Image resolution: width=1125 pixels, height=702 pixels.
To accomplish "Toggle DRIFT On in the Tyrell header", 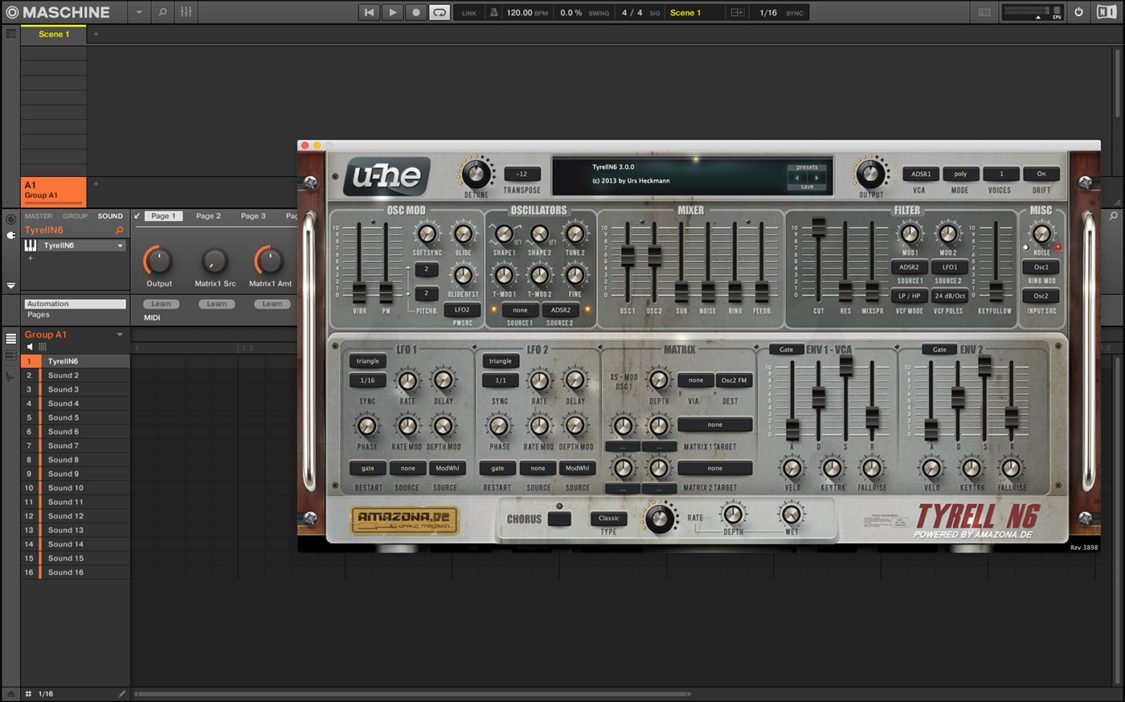I will tap(1040, 173).
